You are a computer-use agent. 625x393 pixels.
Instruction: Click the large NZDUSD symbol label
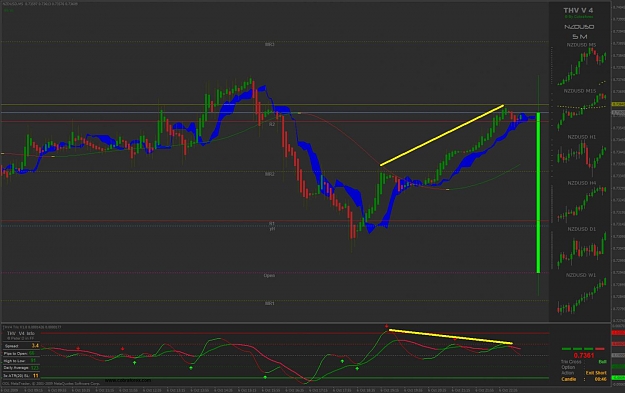tap(579, 27)
